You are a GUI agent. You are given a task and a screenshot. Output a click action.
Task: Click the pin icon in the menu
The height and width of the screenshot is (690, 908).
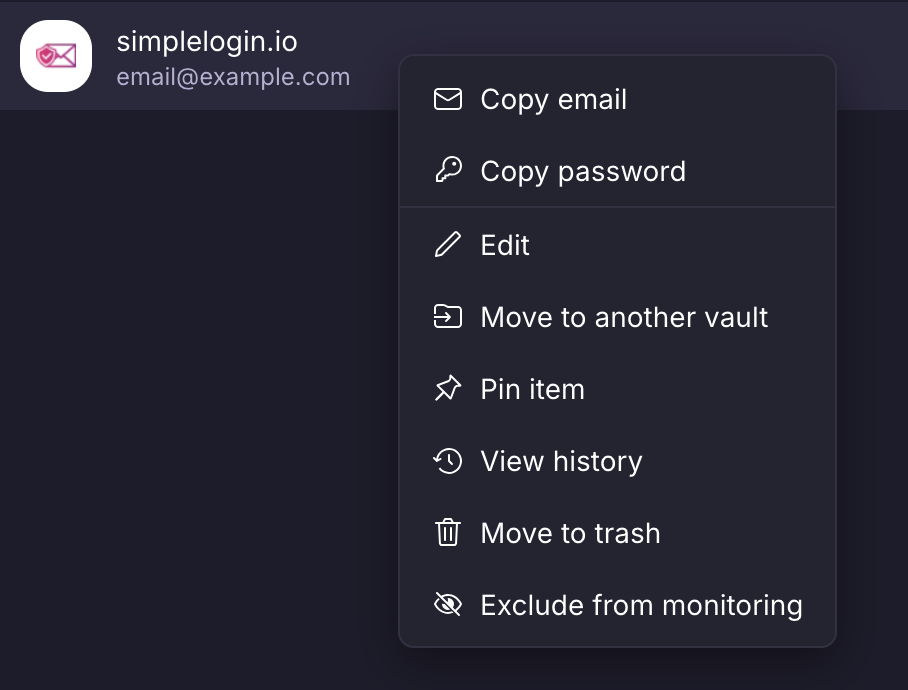tap(448, 389)
